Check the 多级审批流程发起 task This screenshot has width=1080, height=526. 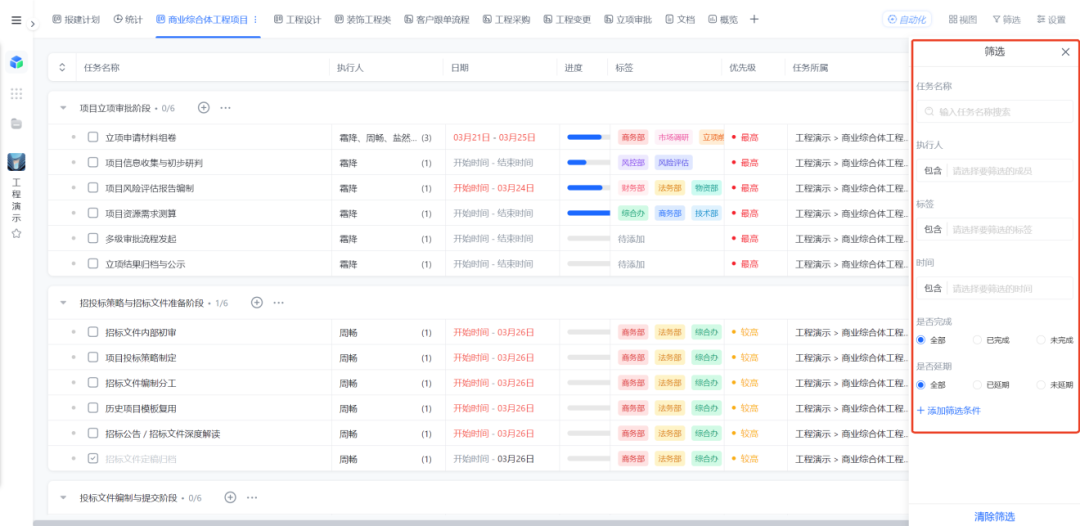pos(93,238)
